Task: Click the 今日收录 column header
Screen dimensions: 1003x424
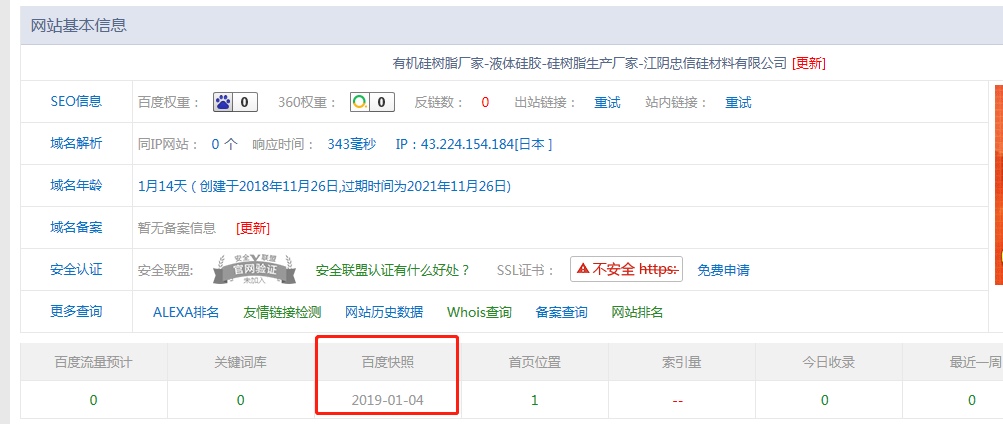Action: pos(829,363)
